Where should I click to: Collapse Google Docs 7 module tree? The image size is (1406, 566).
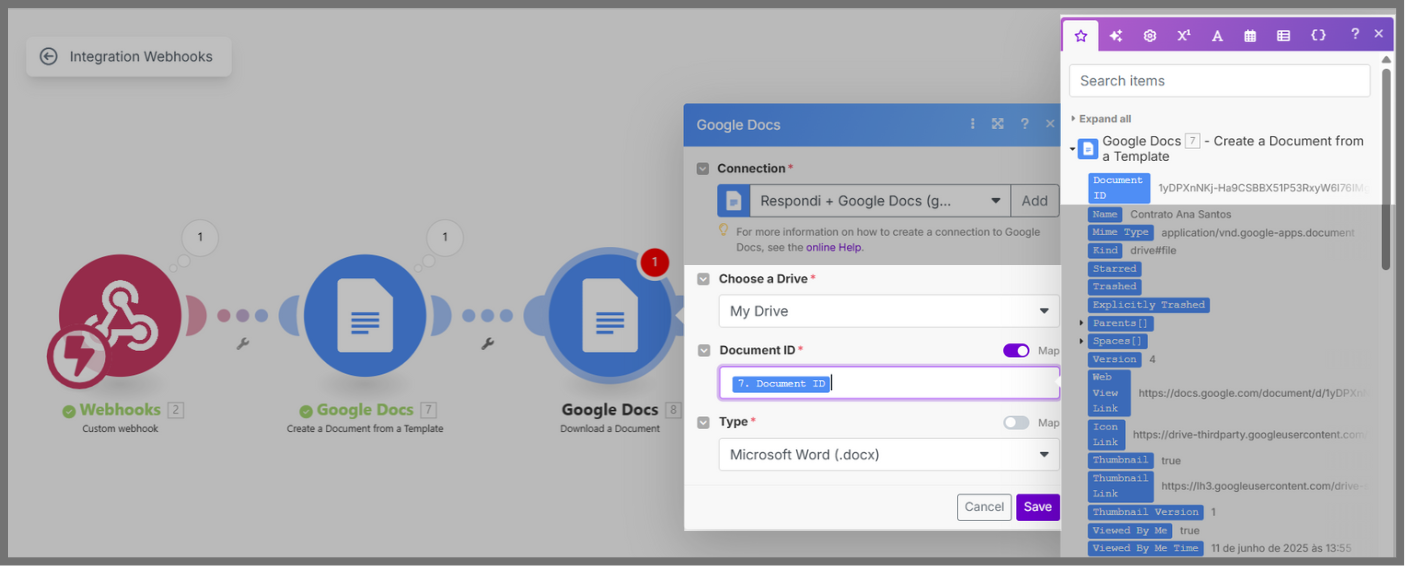[x=1072, y=149]
